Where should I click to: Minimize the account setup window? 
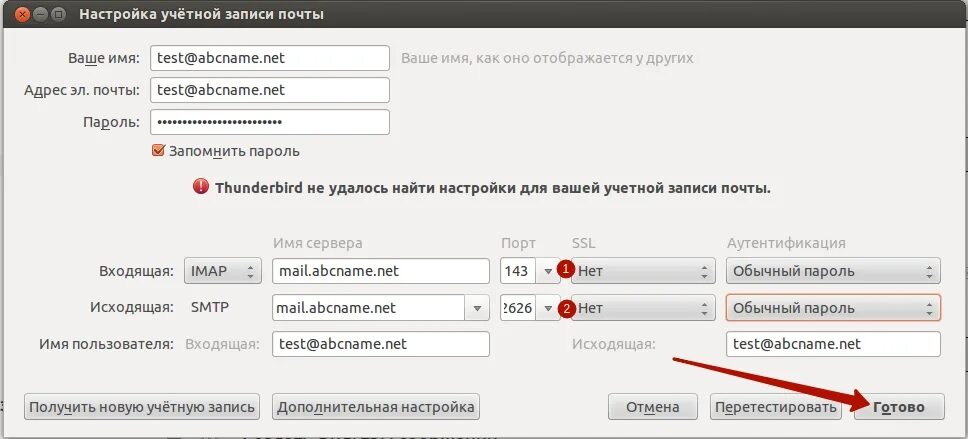pos(40,14)
